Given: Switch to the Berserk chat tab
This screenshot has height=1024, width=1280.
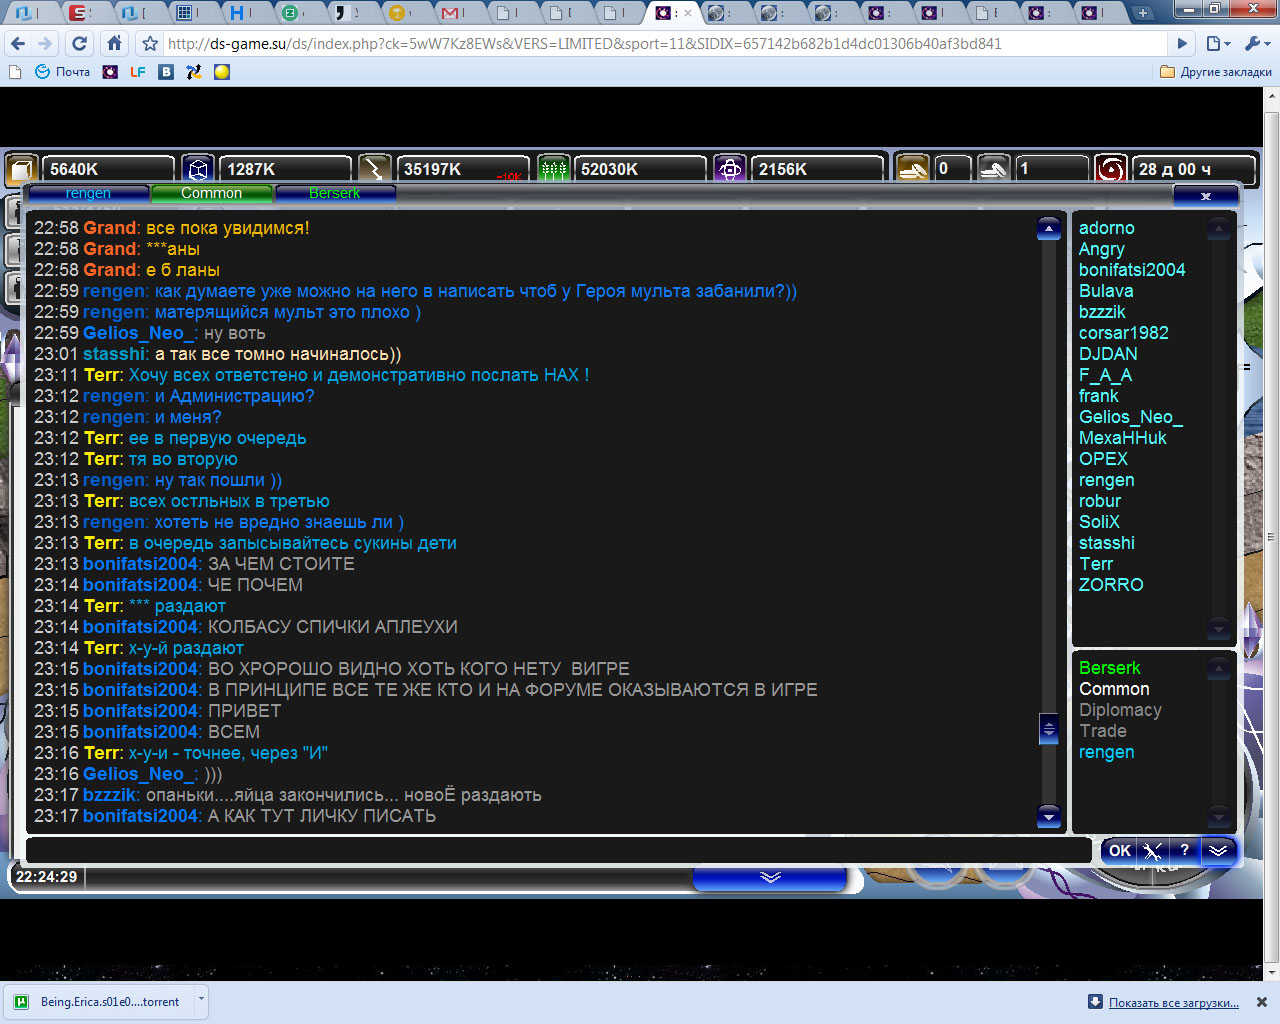Looking at the screenshot, I should pos(334,193).
